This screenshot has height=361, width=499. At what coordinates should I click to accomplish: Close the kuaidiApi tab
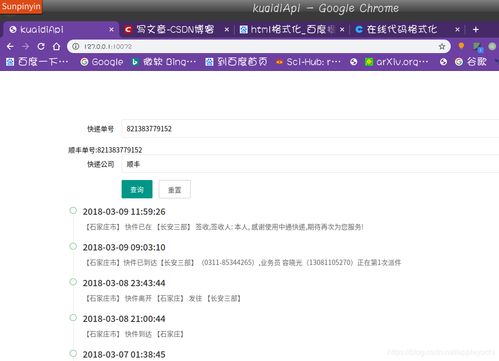pos(111,30)
